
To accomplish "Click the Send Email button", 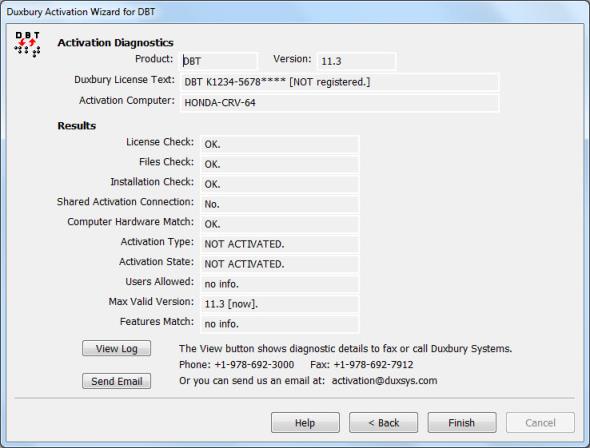I will pos(117,381).
